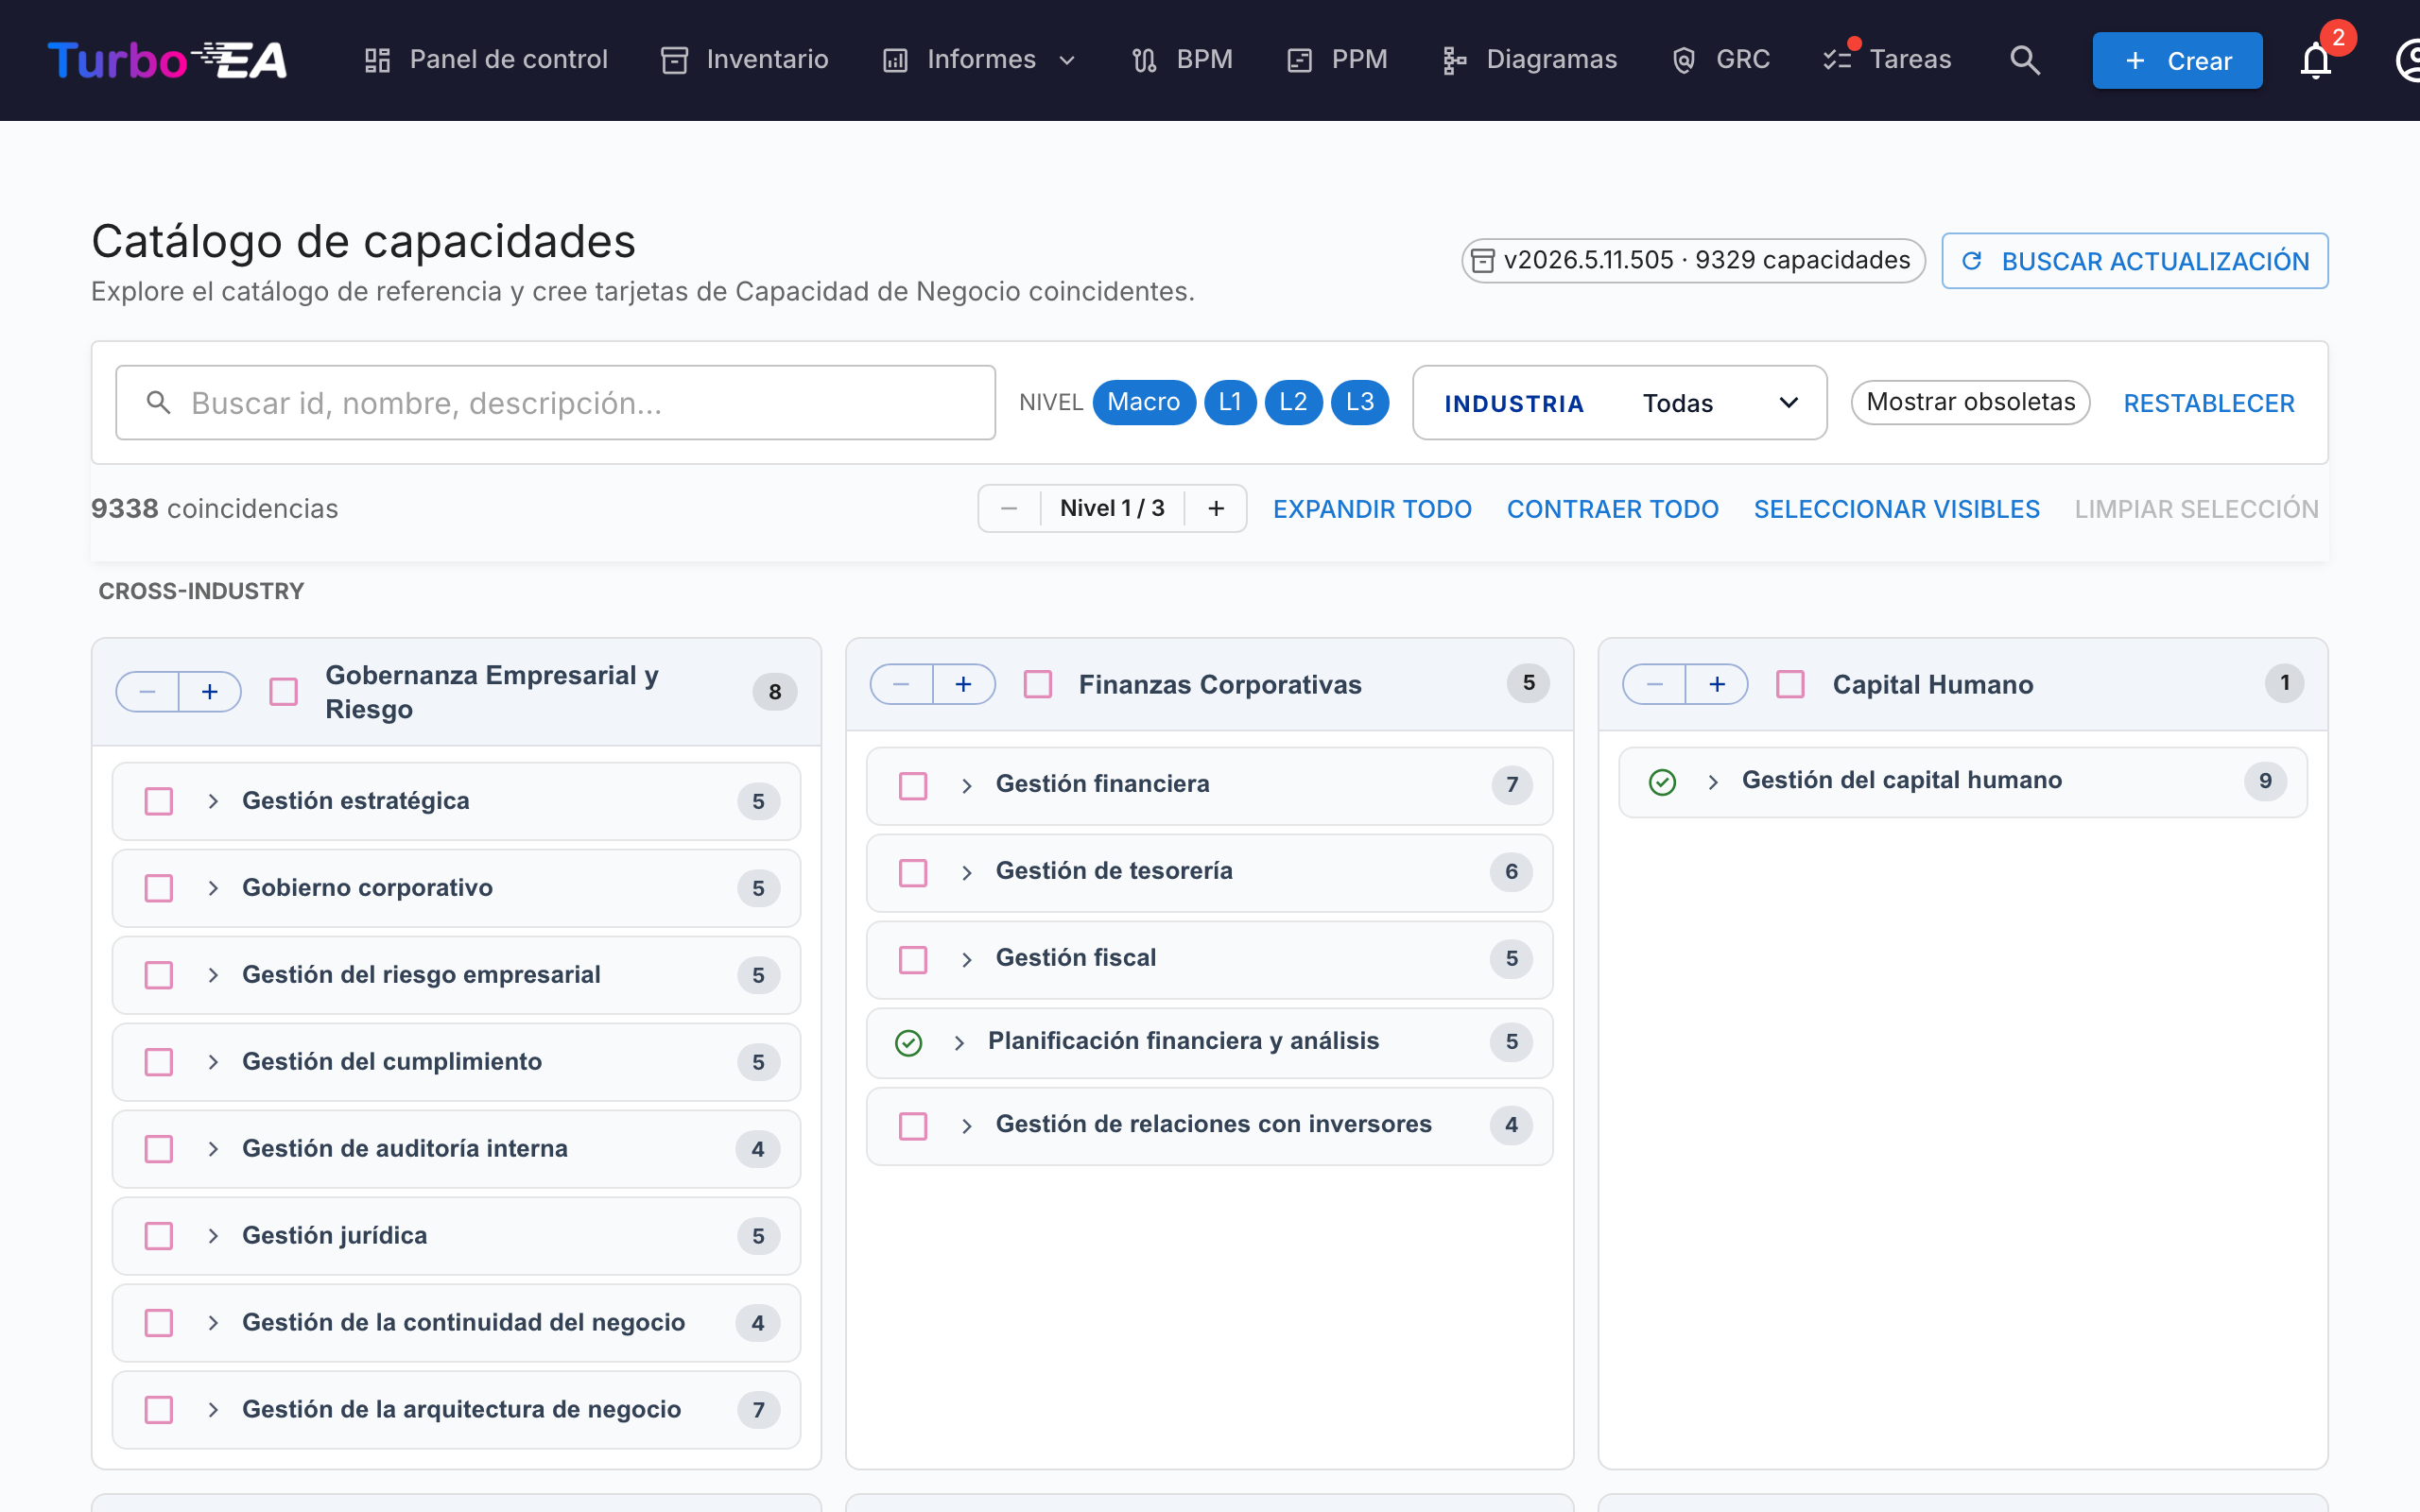
Task: Open the PPM section
Action: click(x=1337, y=60)
